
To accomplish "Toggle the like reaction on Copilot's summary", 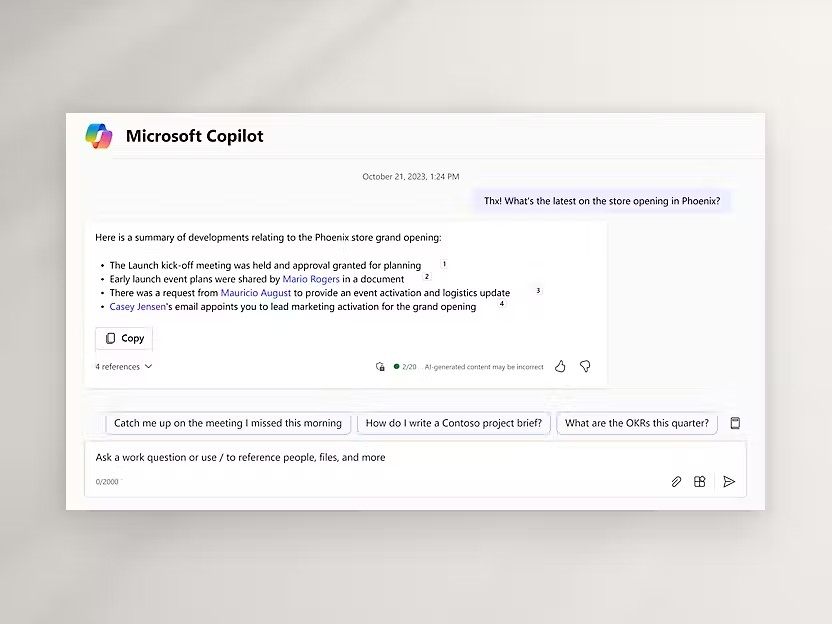I will [560, 367].
